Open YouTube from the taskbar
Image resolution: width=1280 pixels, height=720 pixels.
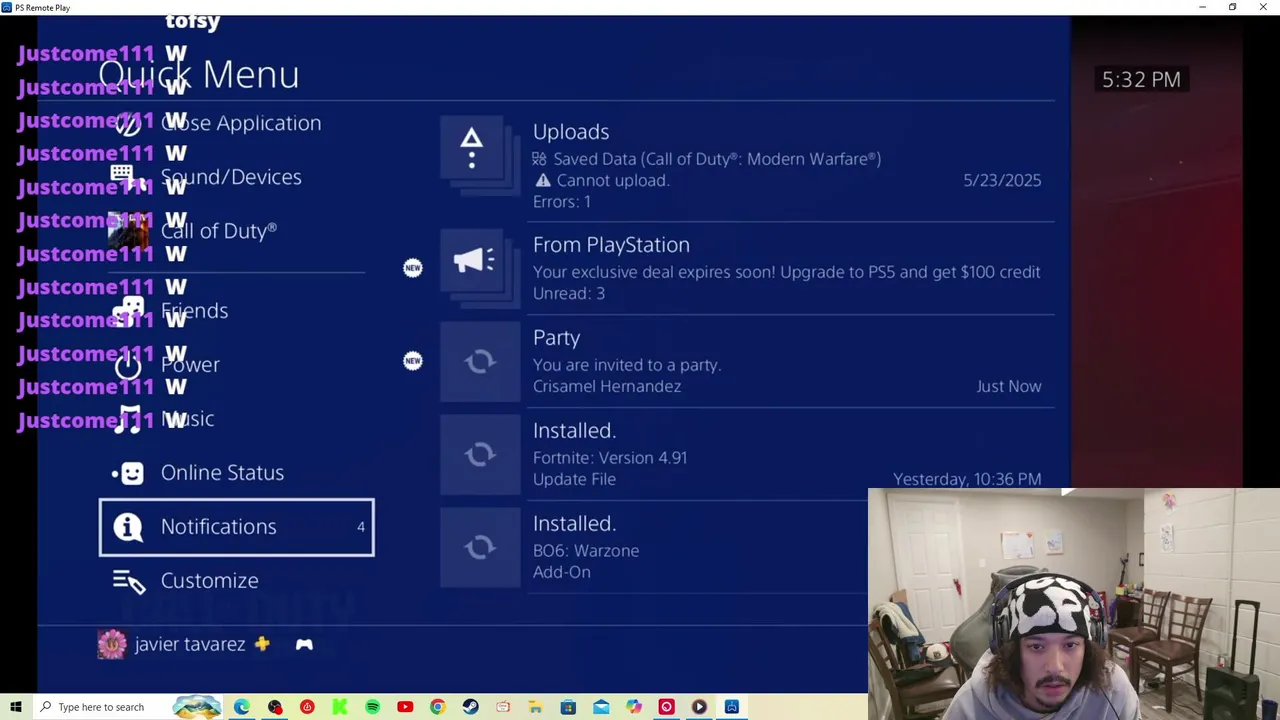pyautogui.click(x=405, y=707)
